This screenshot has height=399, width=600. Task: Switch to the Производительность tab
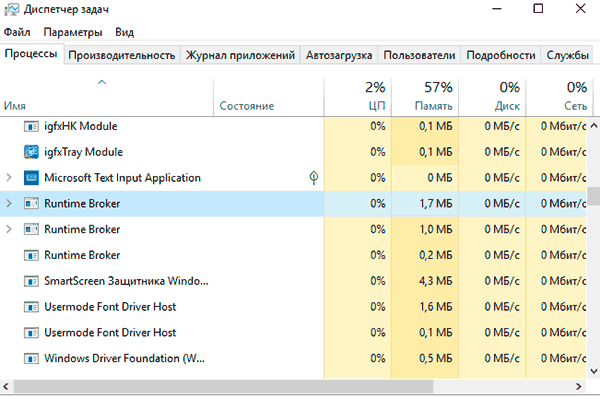[x=122, y=55]
